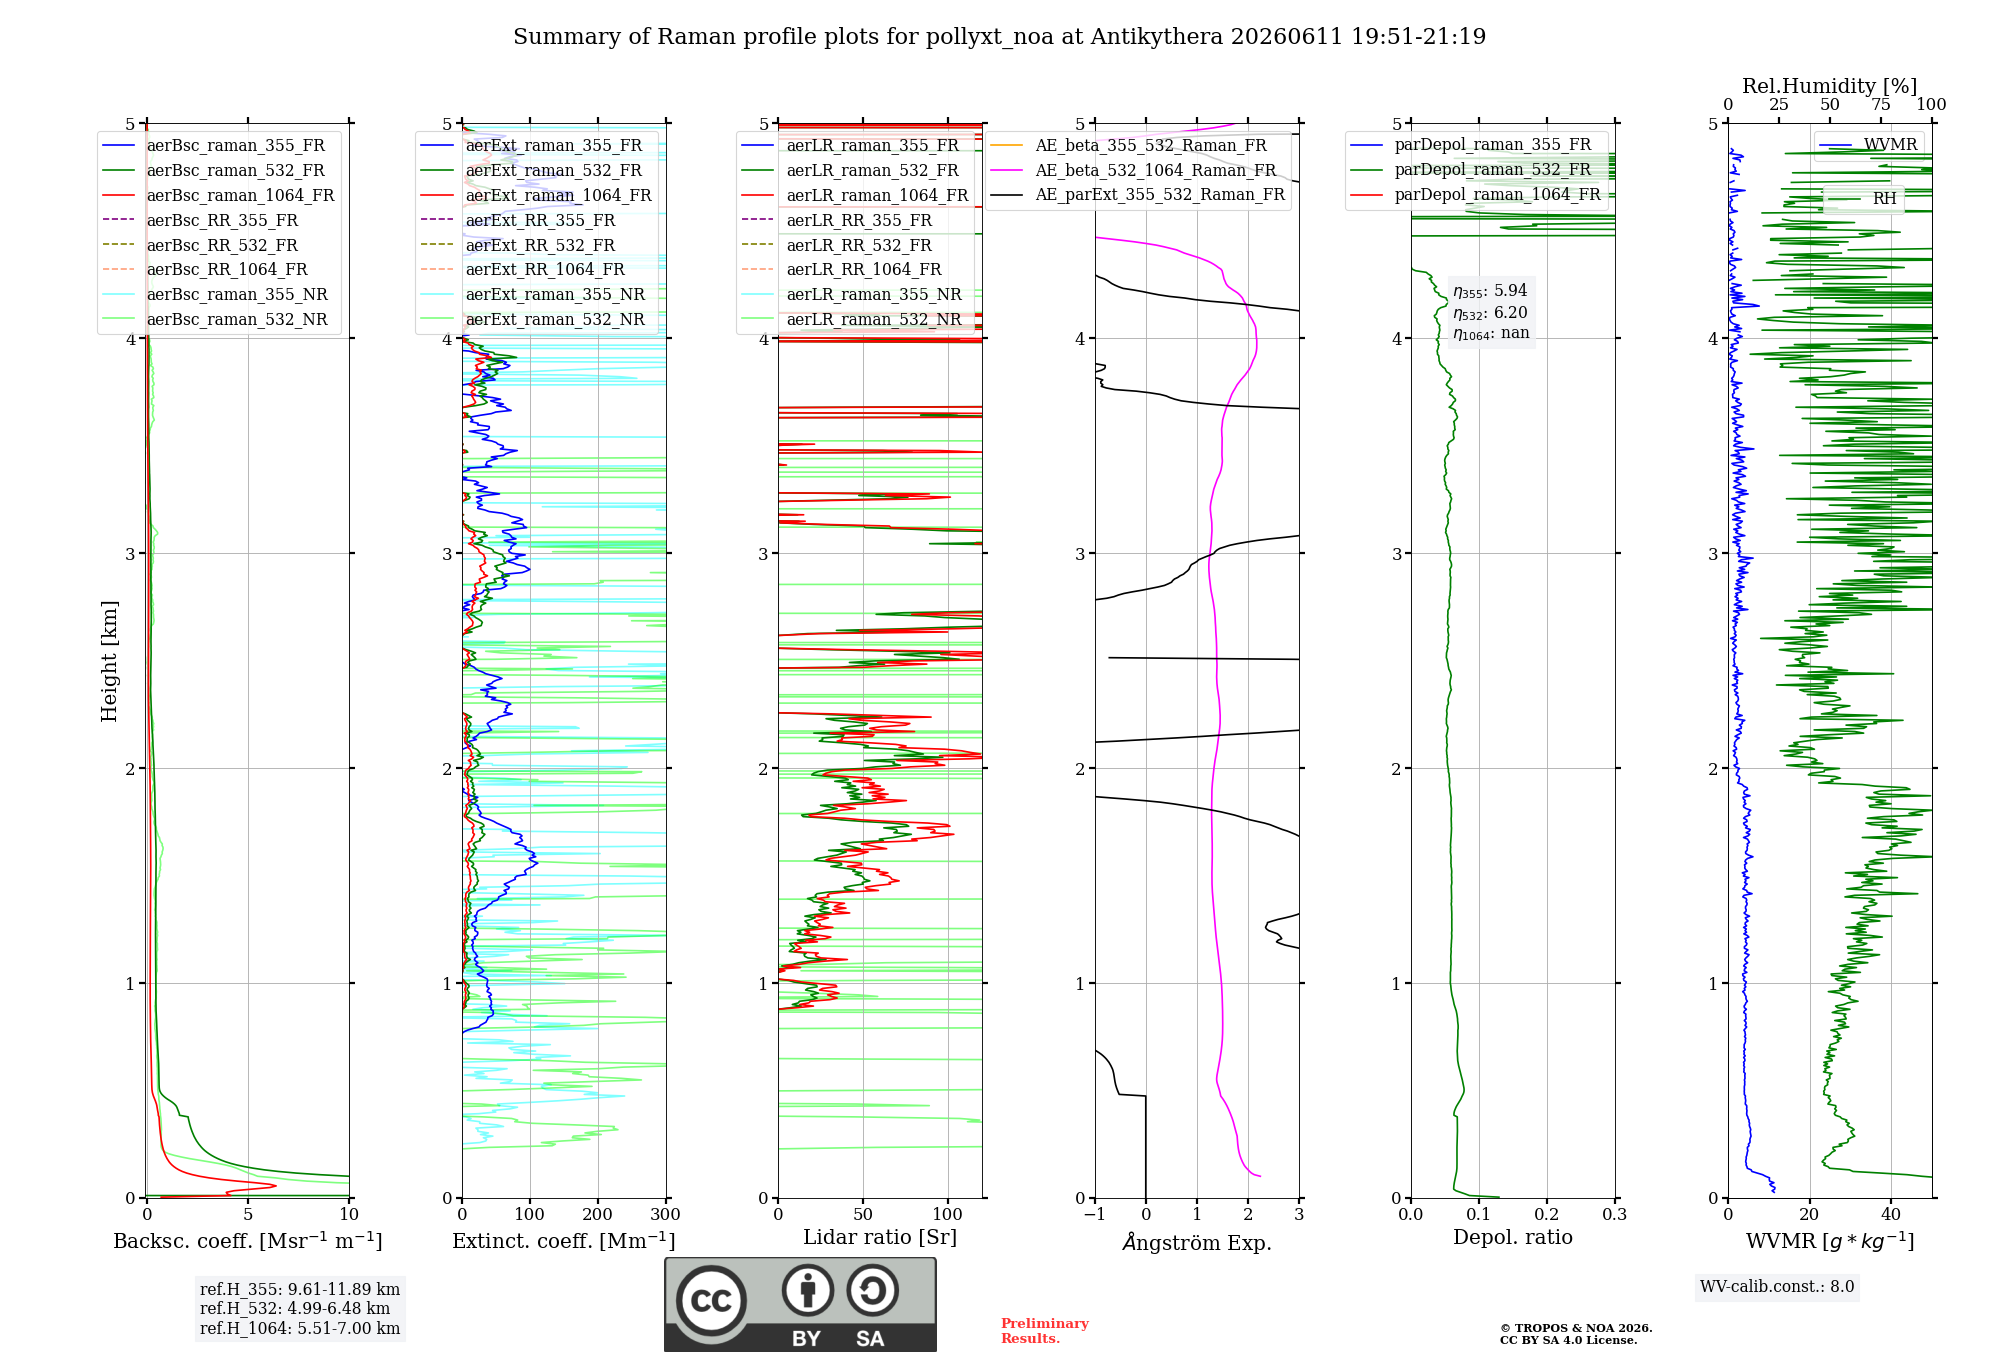Image resolution: width=2000 pixels, height=1360 pixels.
Task: Click aerExt_raman_532_FR legend entry
Action: tap(531, 171)
